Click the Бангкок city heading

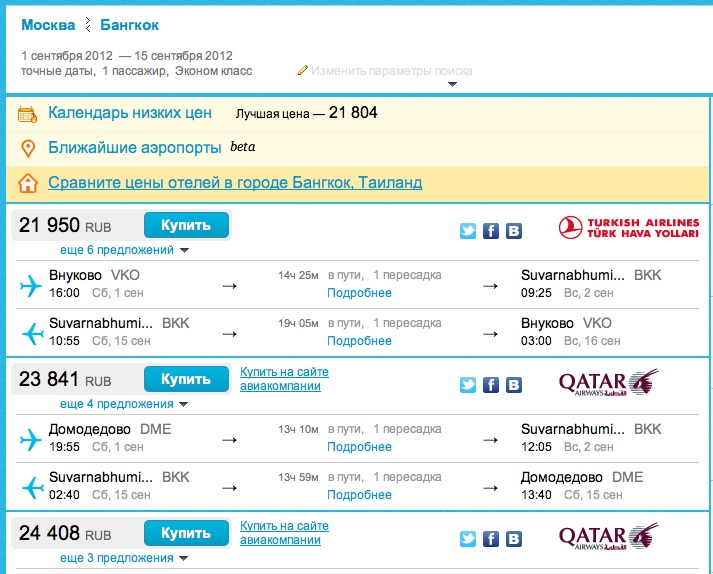129,25
